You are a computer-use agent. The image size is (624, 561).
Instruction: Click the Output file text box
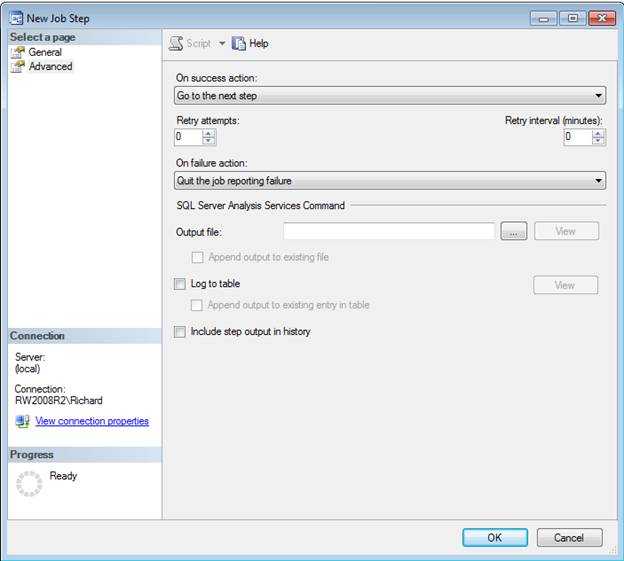389,231
